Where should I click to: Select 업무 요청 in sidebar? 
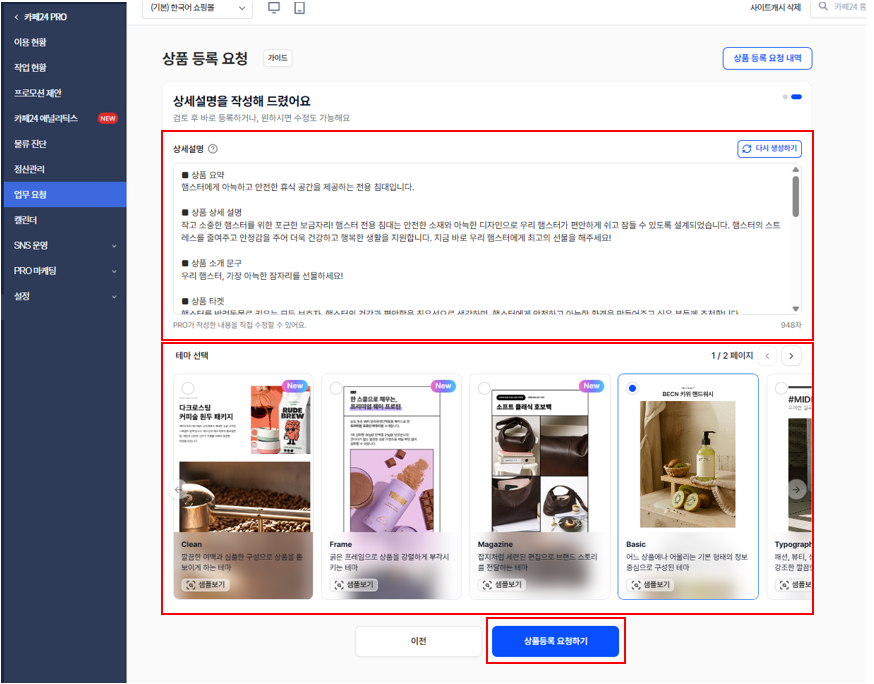pyautogui.click(x=64, y=196)
